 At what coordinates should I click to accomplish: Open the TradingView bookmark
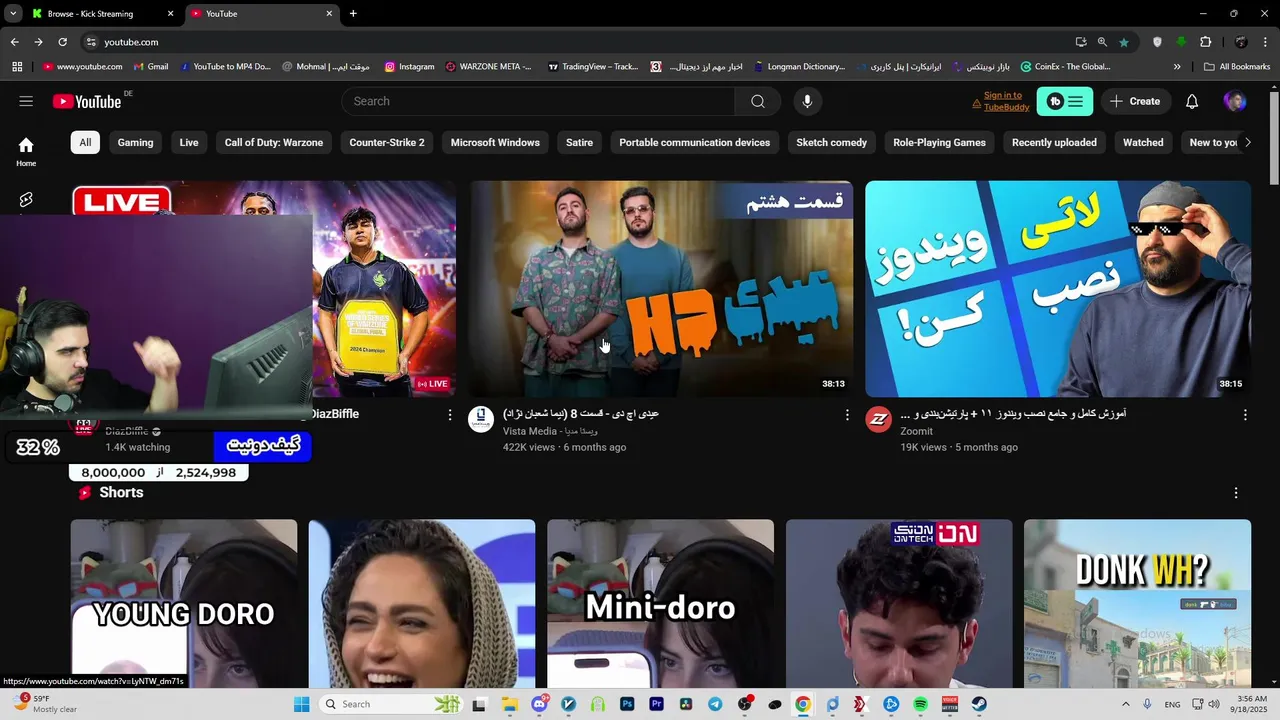pyautogui.click(x=593, y=67)
